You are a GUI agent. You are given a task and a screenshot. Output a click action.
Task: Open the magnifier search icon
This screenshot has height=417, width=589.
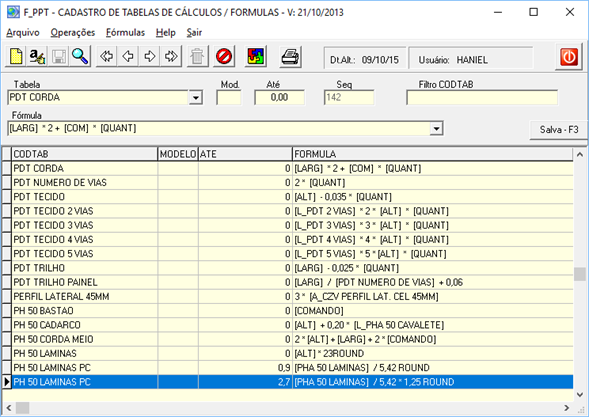[x=80, y=57]
